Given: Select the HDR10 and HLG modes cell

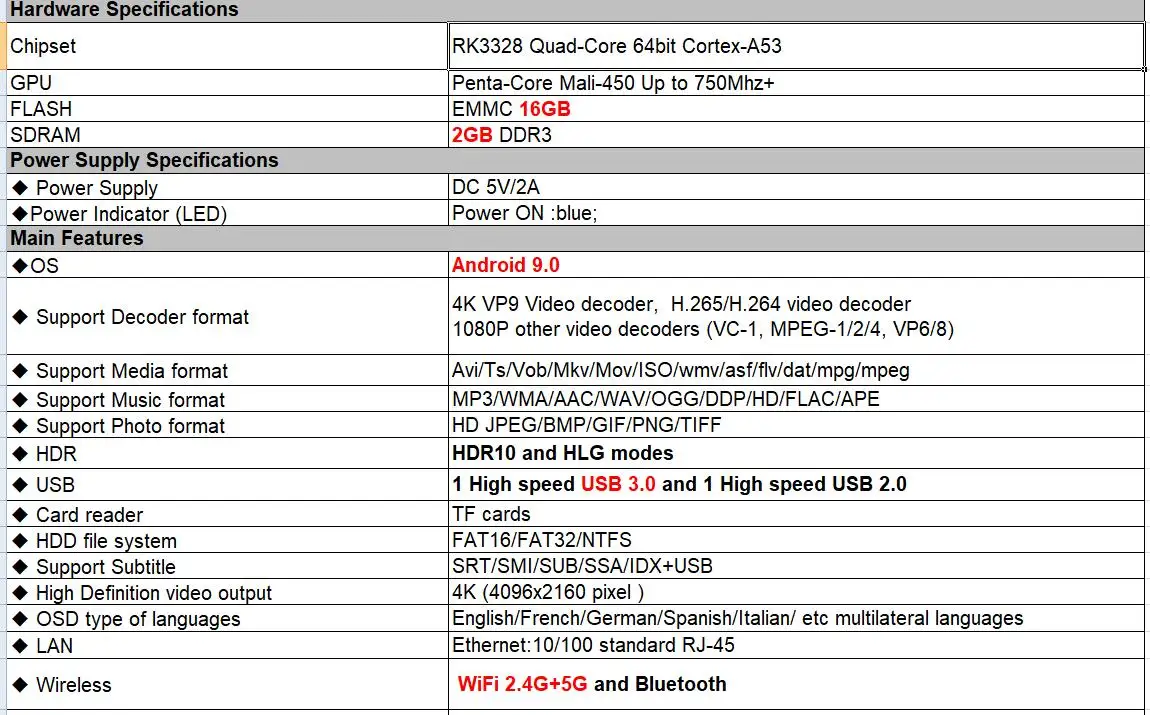Looking at the screenshot, I should point(796,453).
